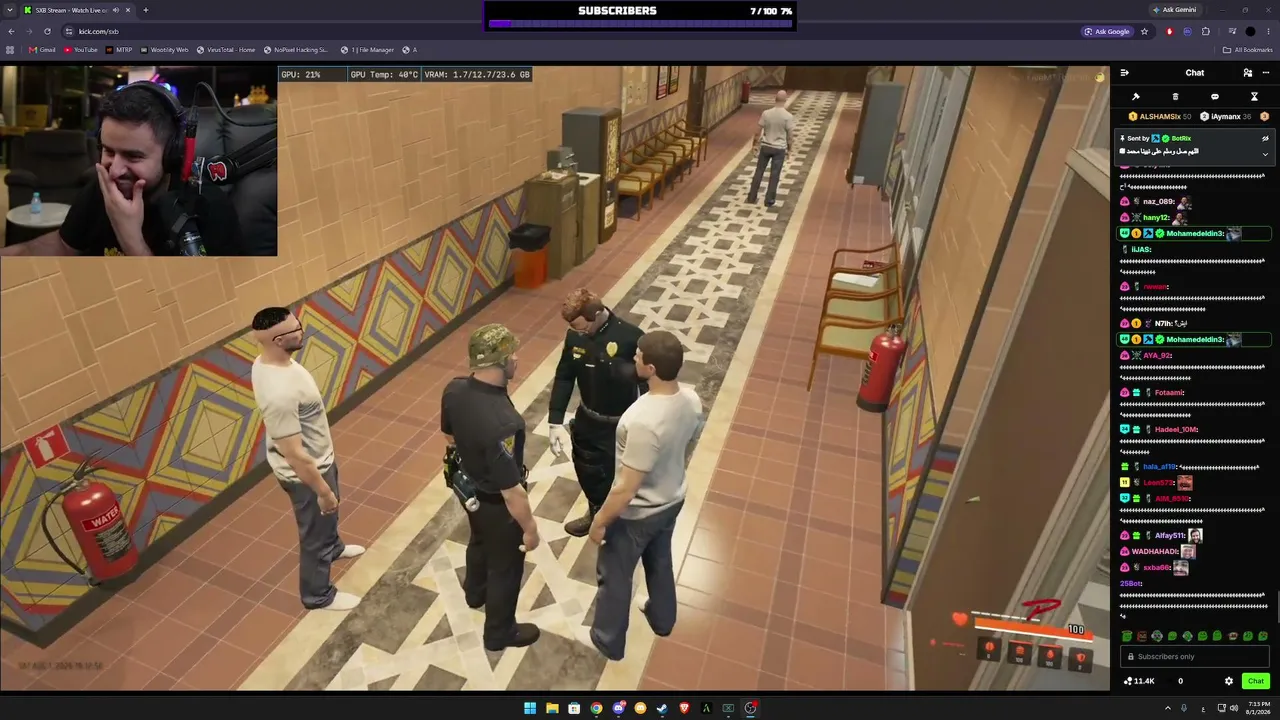
Task: Mute the SXB Stream tab audio
Action: 116,10
